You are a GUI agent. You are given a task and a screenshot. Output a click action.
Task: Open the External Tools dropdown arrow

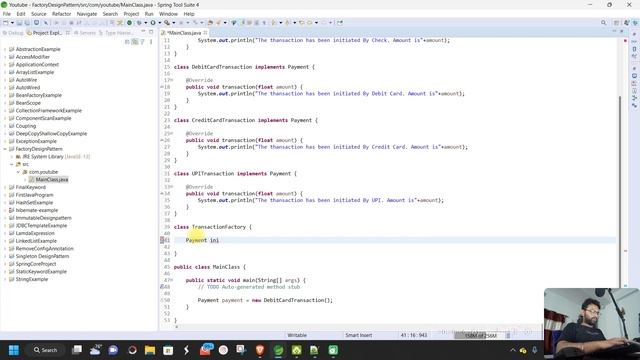[x=173, y=23]
